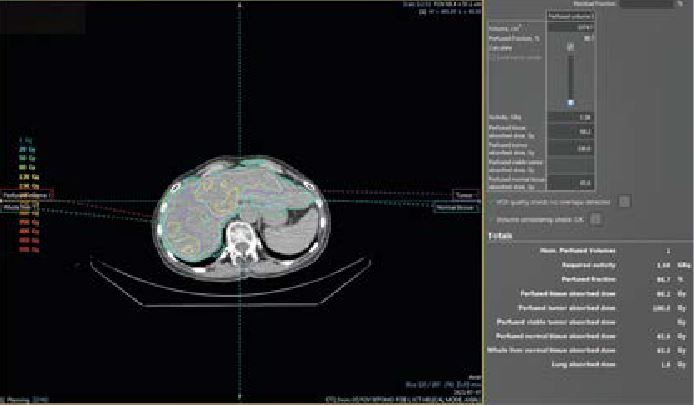Click the Volume consistency check status box
The image size is (694, 405).
coord(595,218)
